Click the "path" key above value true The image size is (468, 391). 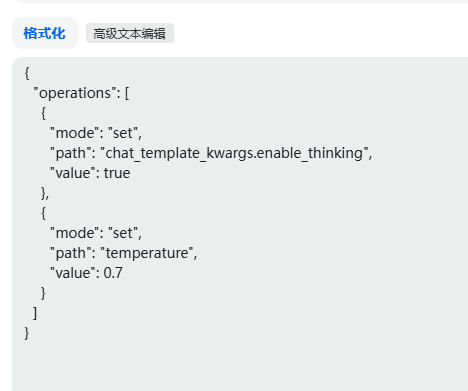click(70, 153)
